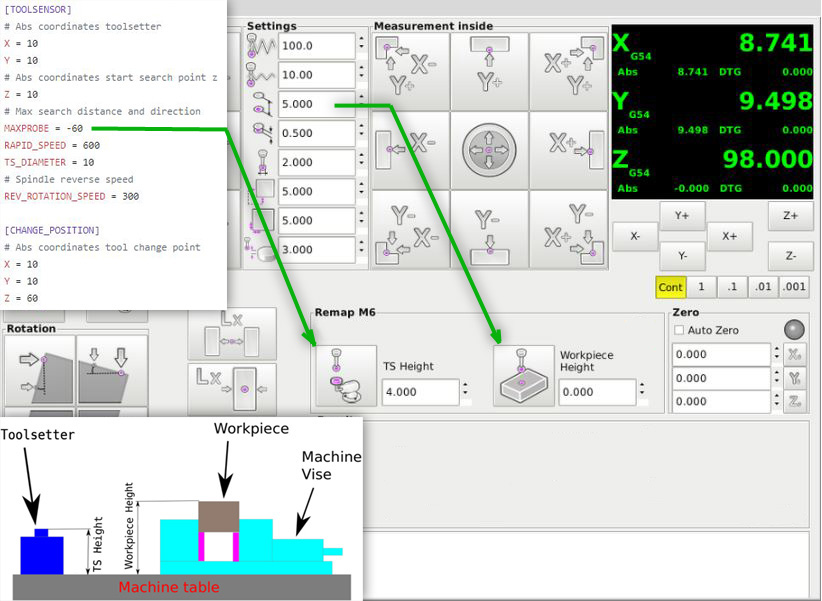The image size is (822, 601).
Task: Click third Zero offset 0.000 field
Action: 721,401
